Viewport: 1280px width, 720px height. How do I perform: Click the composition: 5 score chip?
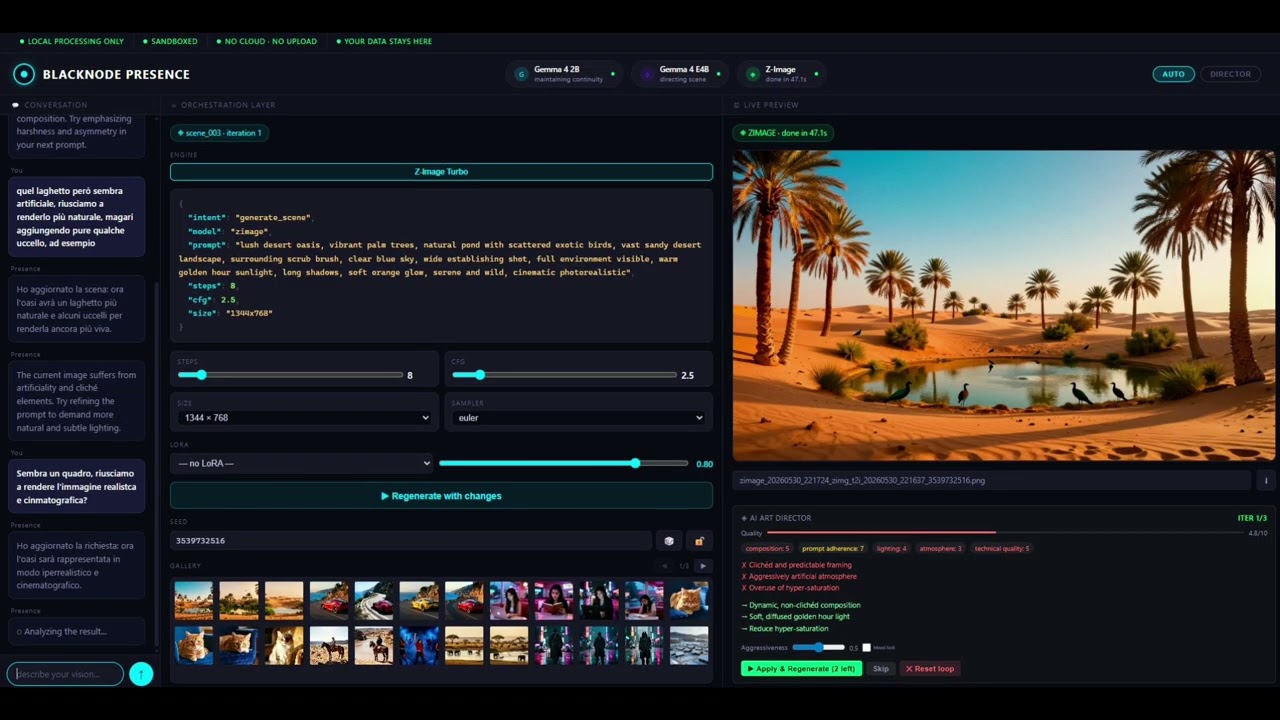(768, 549)
